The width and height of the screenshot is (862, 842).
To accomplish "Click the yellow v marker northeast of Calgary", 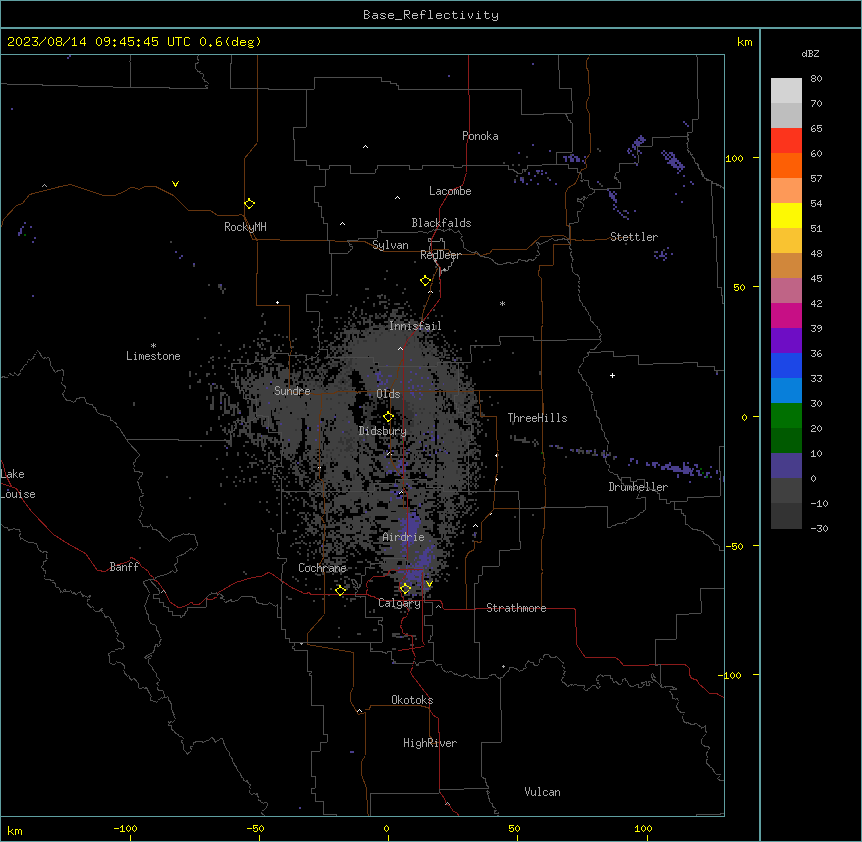I will point(429,584).
